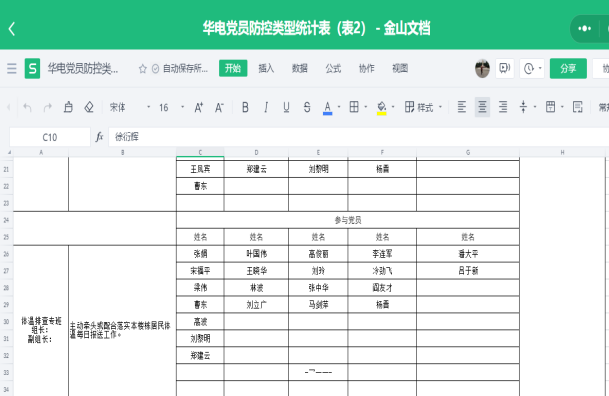Open font color dropdown arrow
Viewport: 609px width, 396px height.
point(339,107)
